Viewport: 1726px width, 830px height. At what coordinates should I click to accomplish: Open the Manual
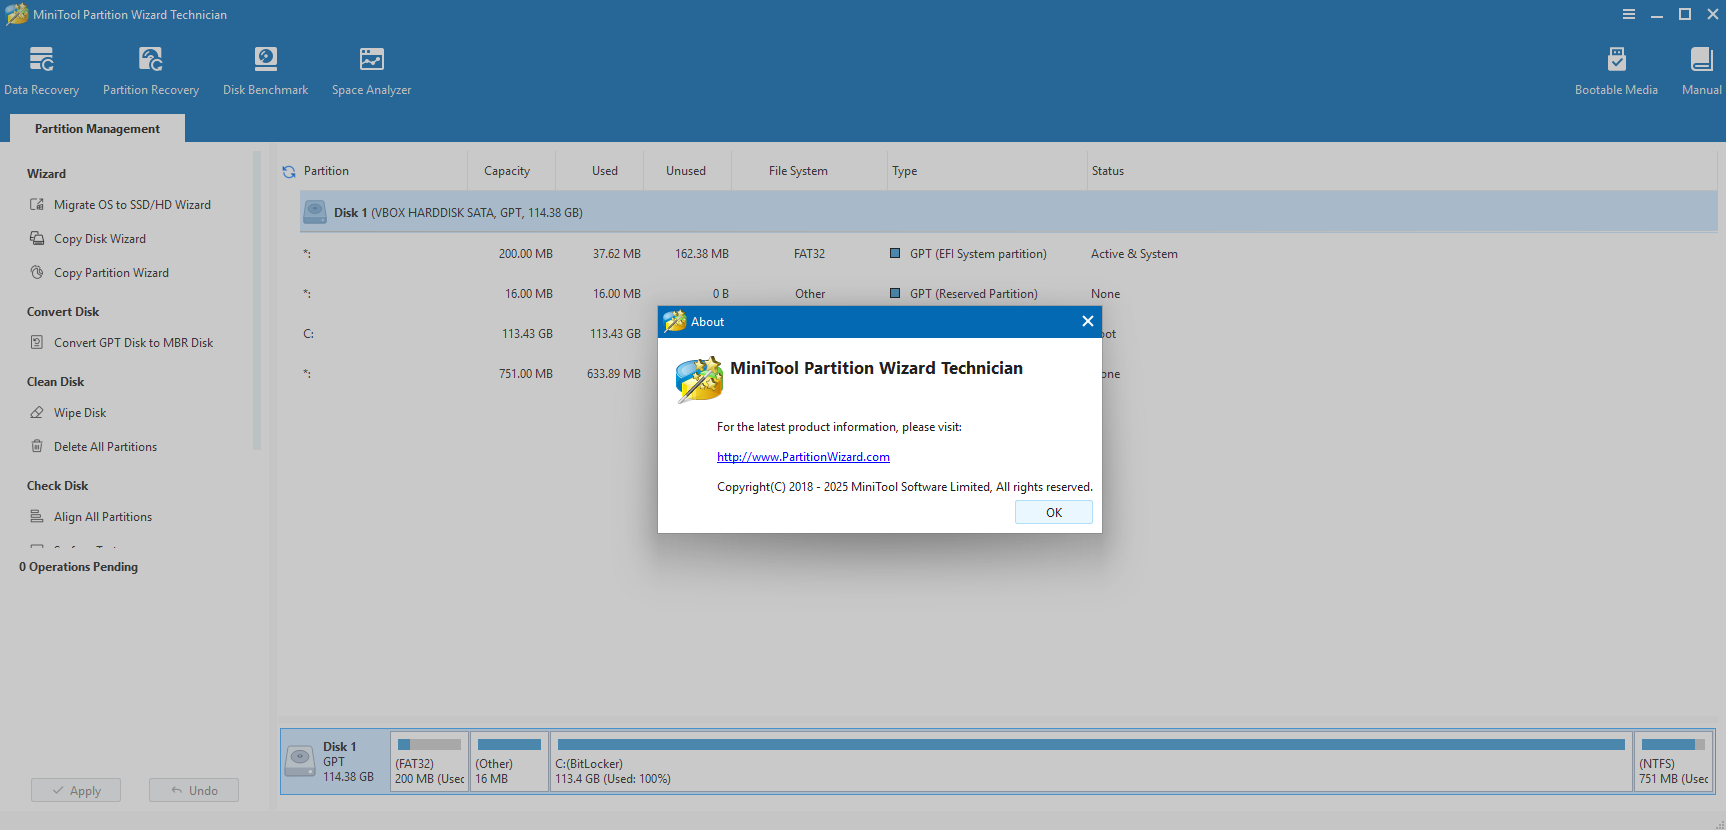pyautogui.click(x=1701, y=71)
